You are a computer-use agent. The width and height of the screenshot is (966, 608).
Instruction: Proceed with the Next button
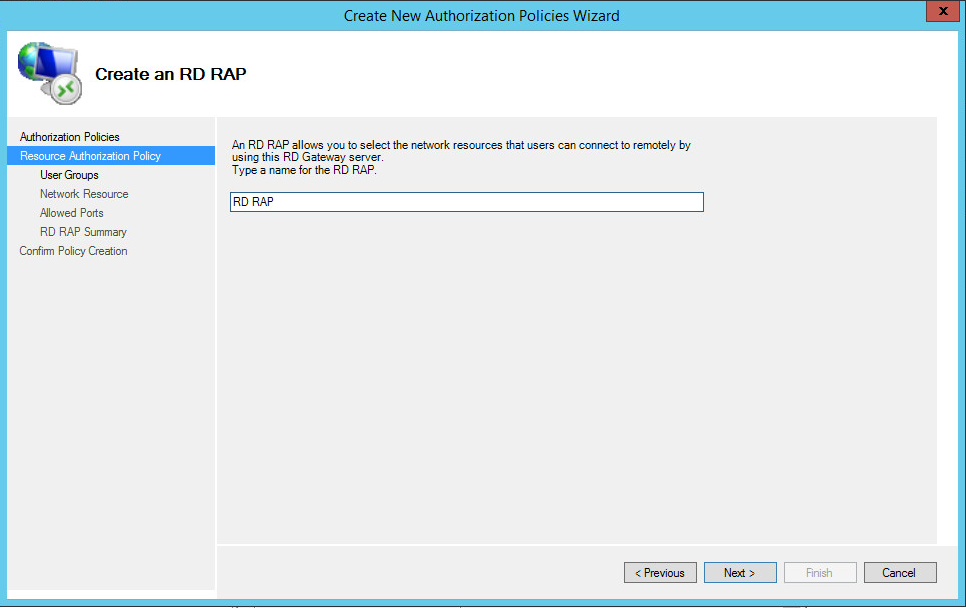(740, 573)
